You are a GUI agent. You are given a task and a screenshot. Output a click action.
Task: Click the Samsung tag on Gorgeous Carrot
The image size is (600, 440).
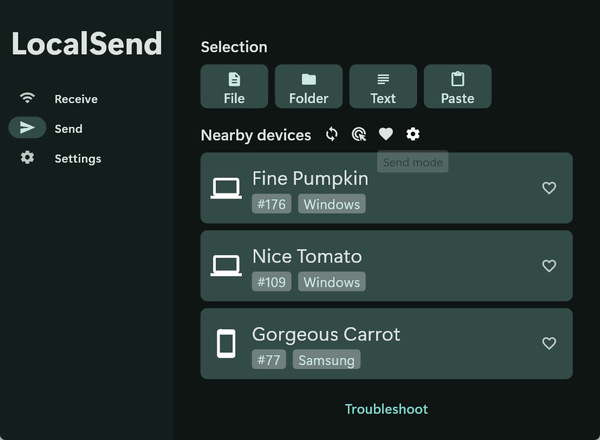point(326,360)
